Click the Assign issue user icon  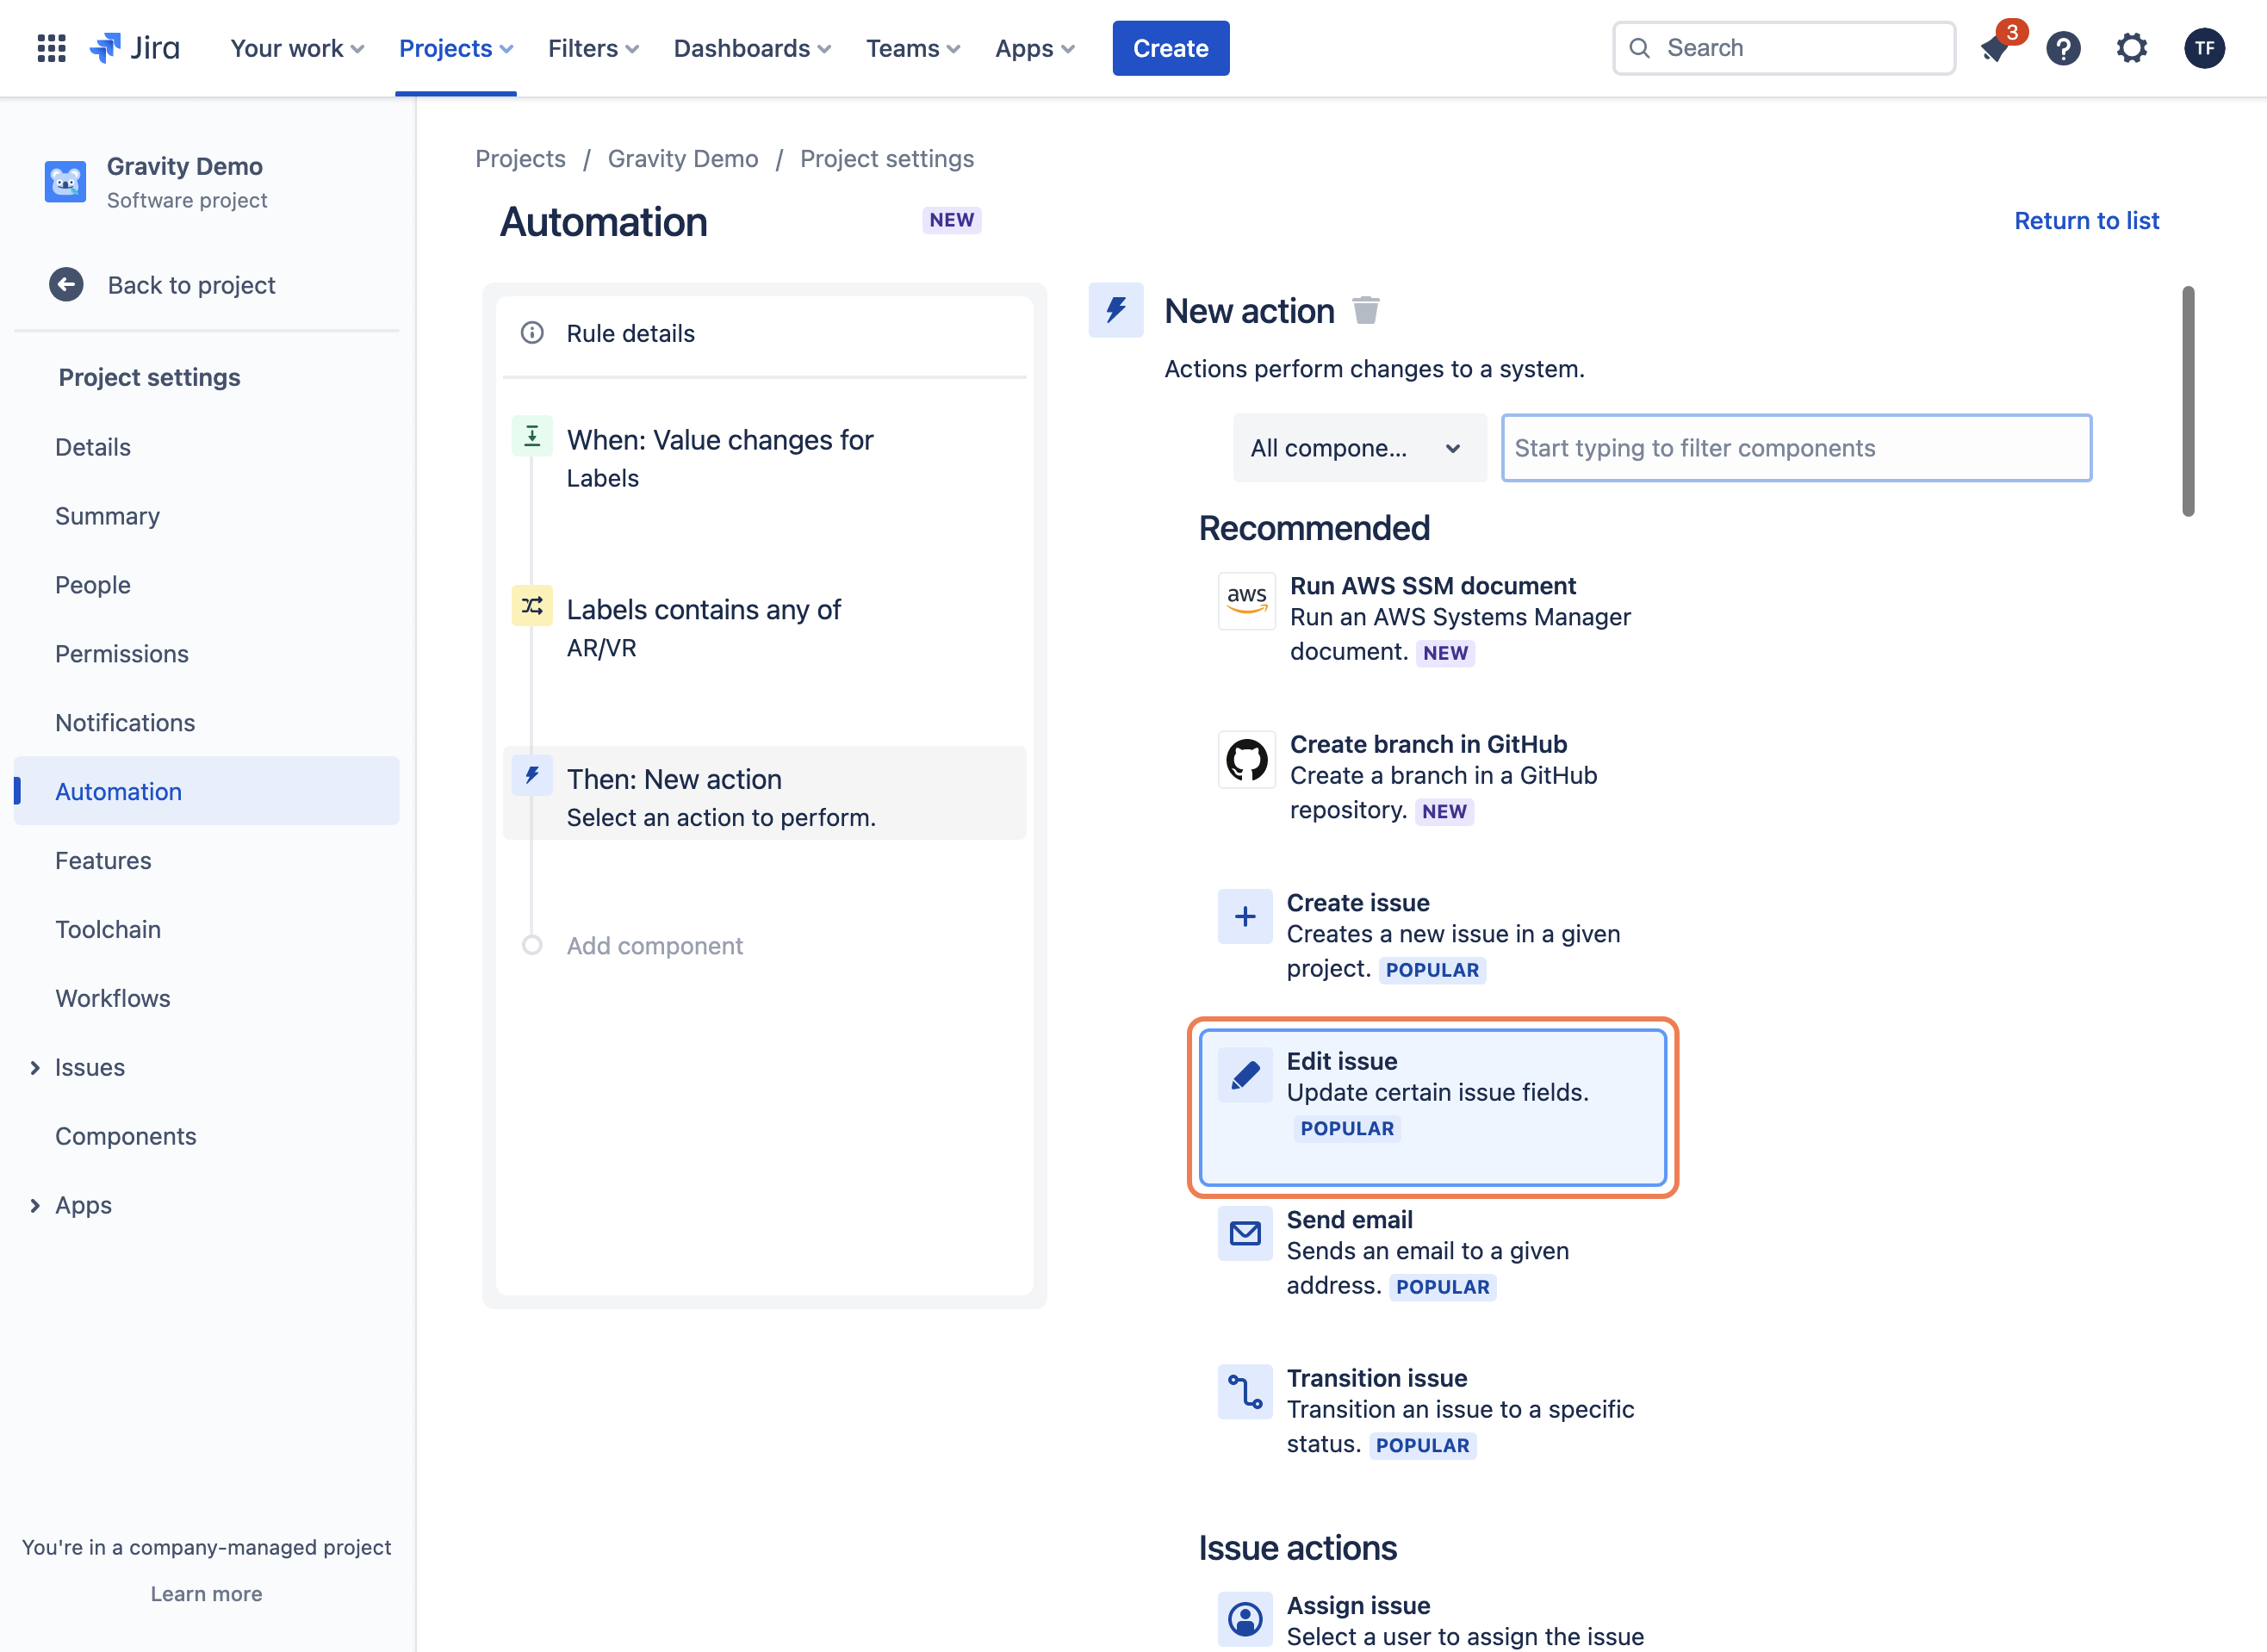[x=1245, y=1619]
